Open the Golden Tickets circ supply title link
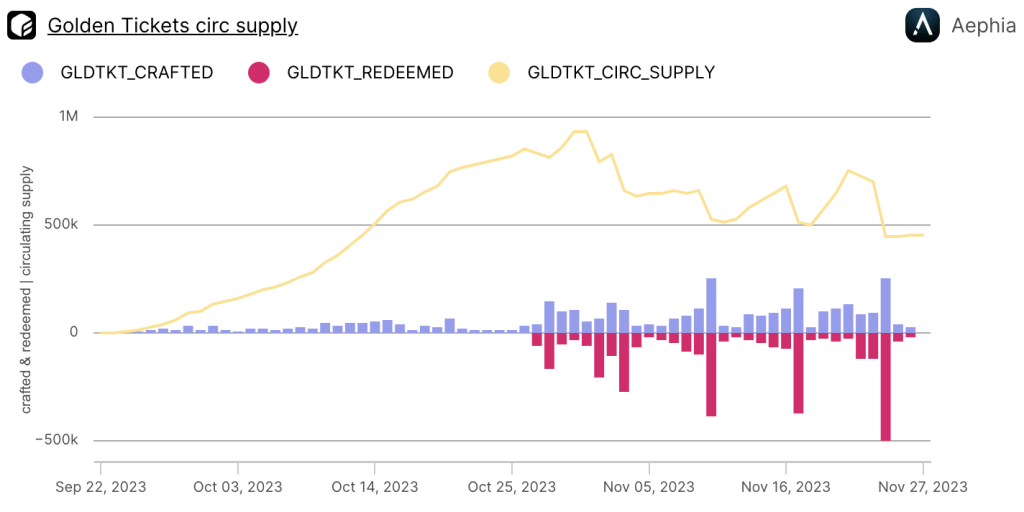The height and width of the screenshot is (512, 1024). click(173, 26)
